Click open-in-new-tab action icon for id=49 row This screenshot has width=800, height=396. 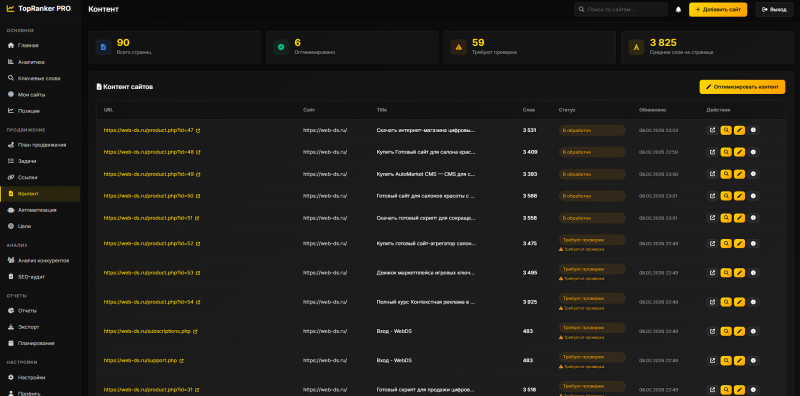(712, 174)
